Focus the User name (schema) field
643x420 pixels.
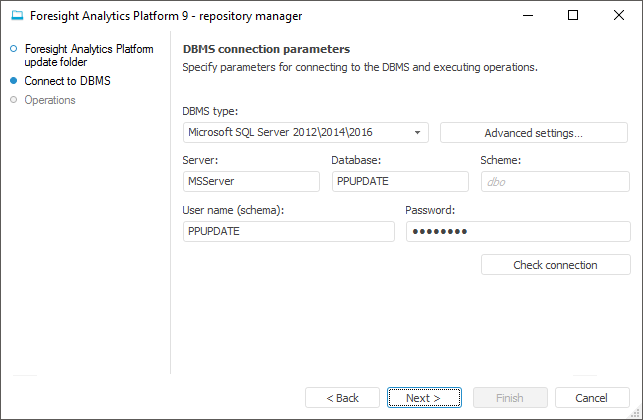pos(288,231)
